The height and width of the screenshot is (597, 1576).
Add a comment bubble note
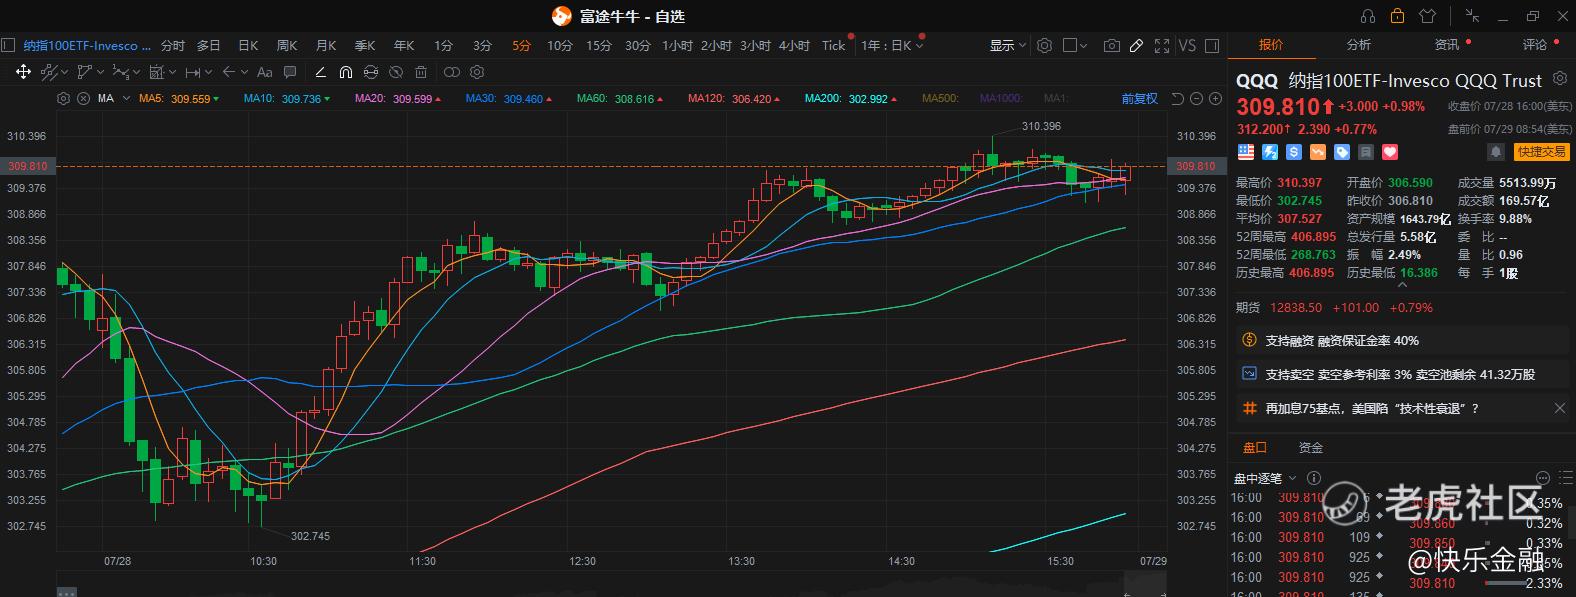pyautogui.click(x=290, y=72)
